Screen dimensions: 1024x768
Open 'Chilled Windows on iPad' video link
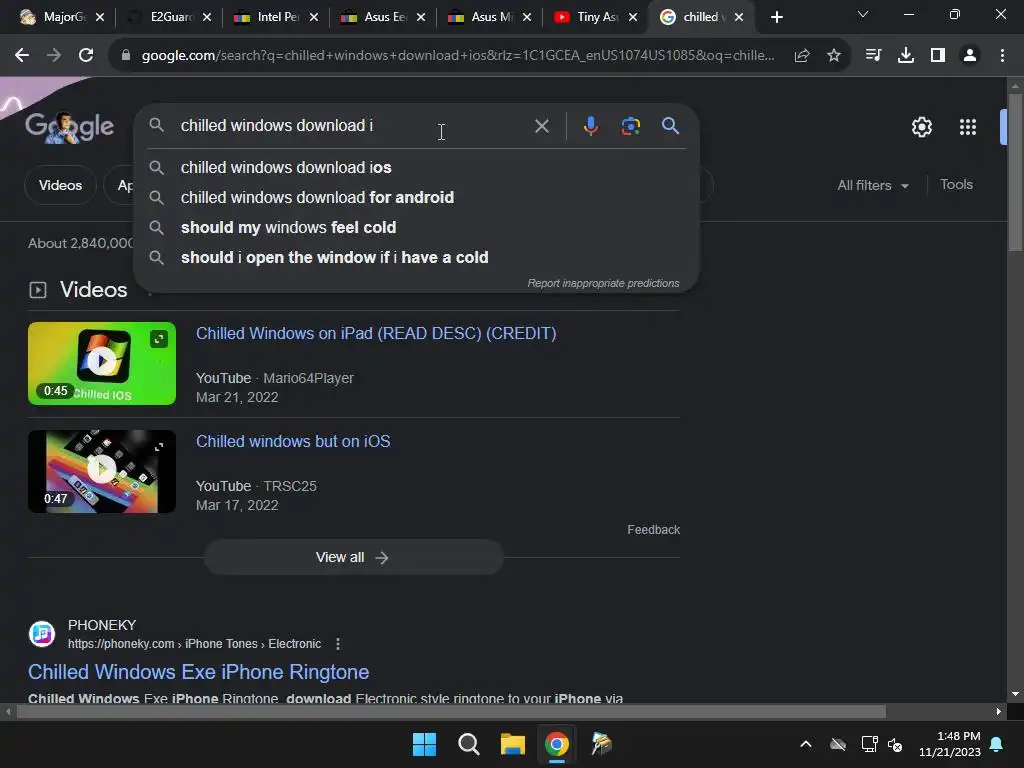click(x=376, y=334)
